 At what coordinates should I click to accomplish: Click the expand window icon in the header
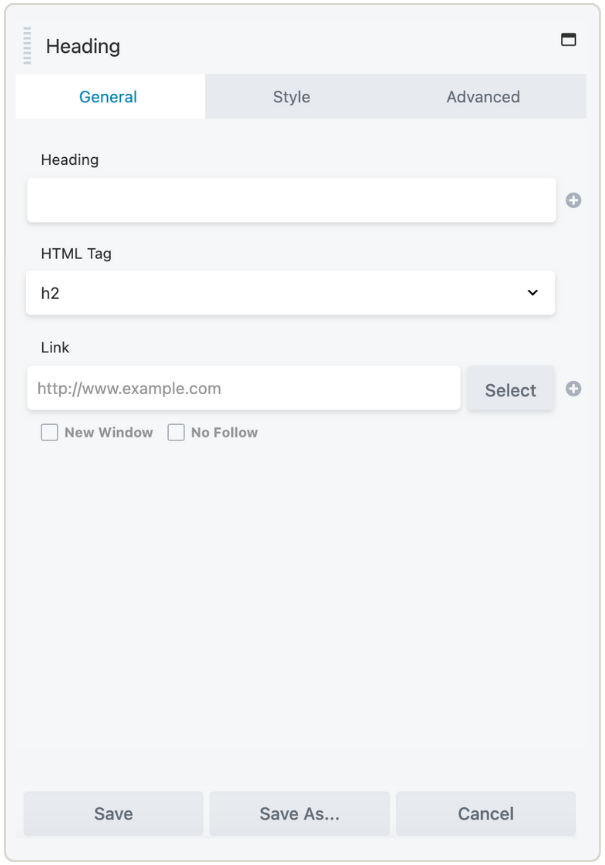566,38
